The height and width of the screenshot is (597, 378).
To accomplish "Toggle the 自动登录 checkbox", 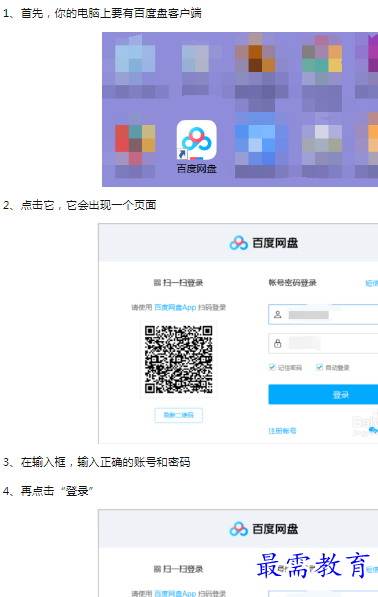I will tap(320, 367).
